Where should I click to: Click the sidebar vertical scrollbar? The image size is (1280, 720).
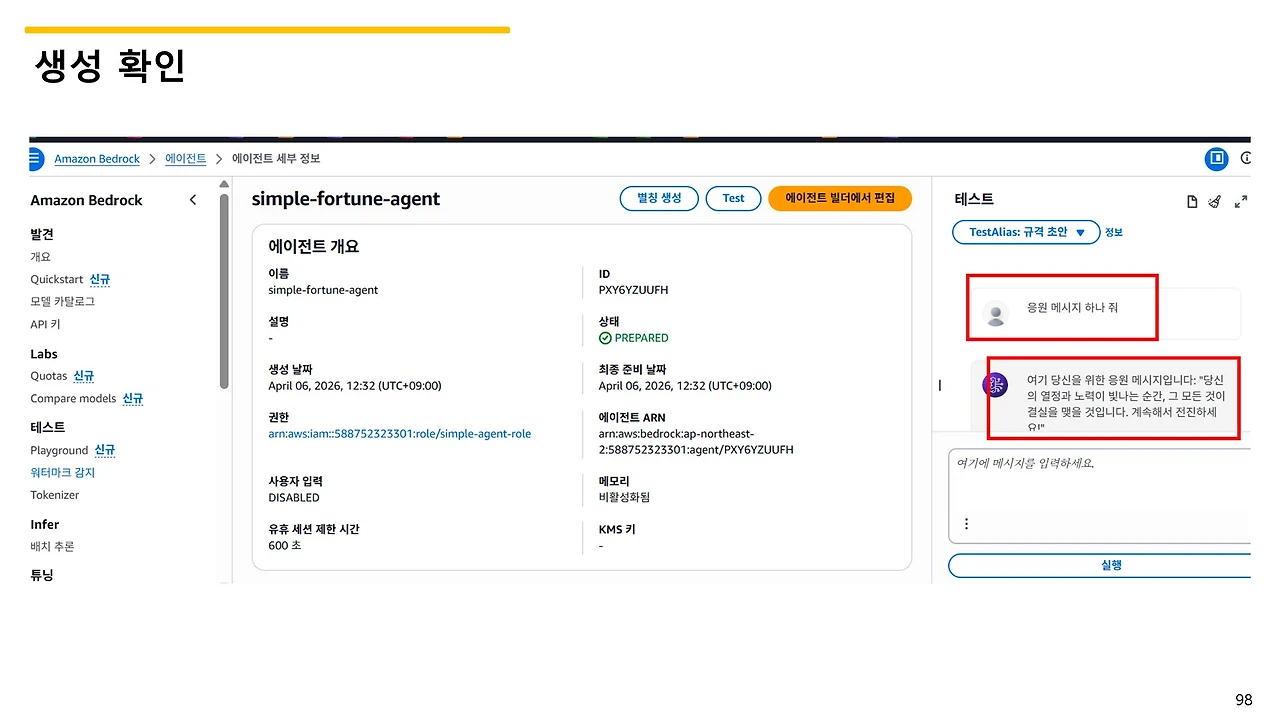pyautogui.click(x=224, y=290)
